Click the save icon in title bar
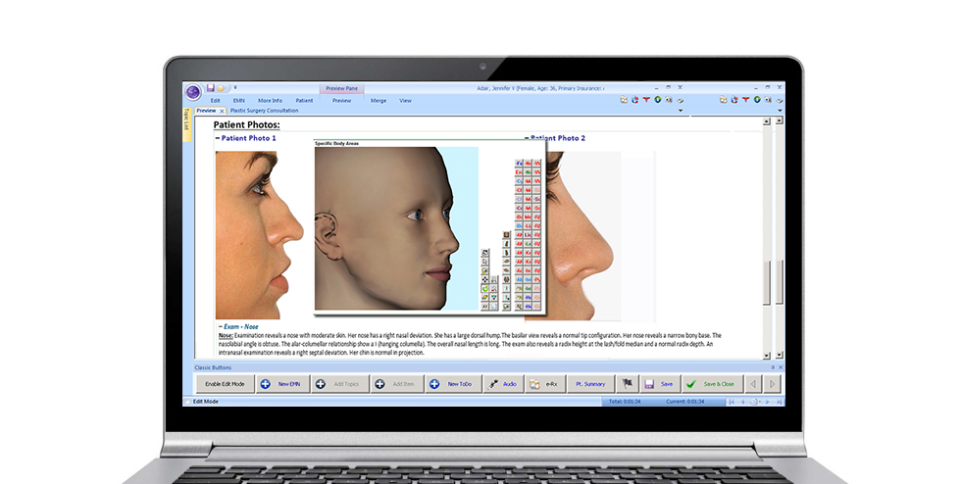 point(210,88)
